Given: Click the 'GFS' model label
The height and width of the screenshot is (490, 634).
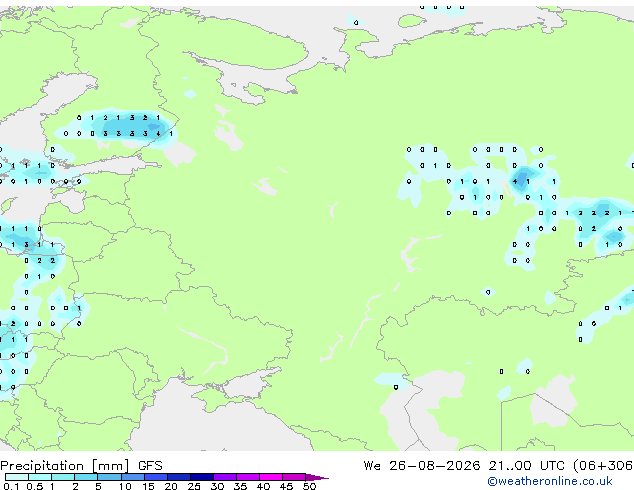Looking at the screenshot, I should pos(150,466).
